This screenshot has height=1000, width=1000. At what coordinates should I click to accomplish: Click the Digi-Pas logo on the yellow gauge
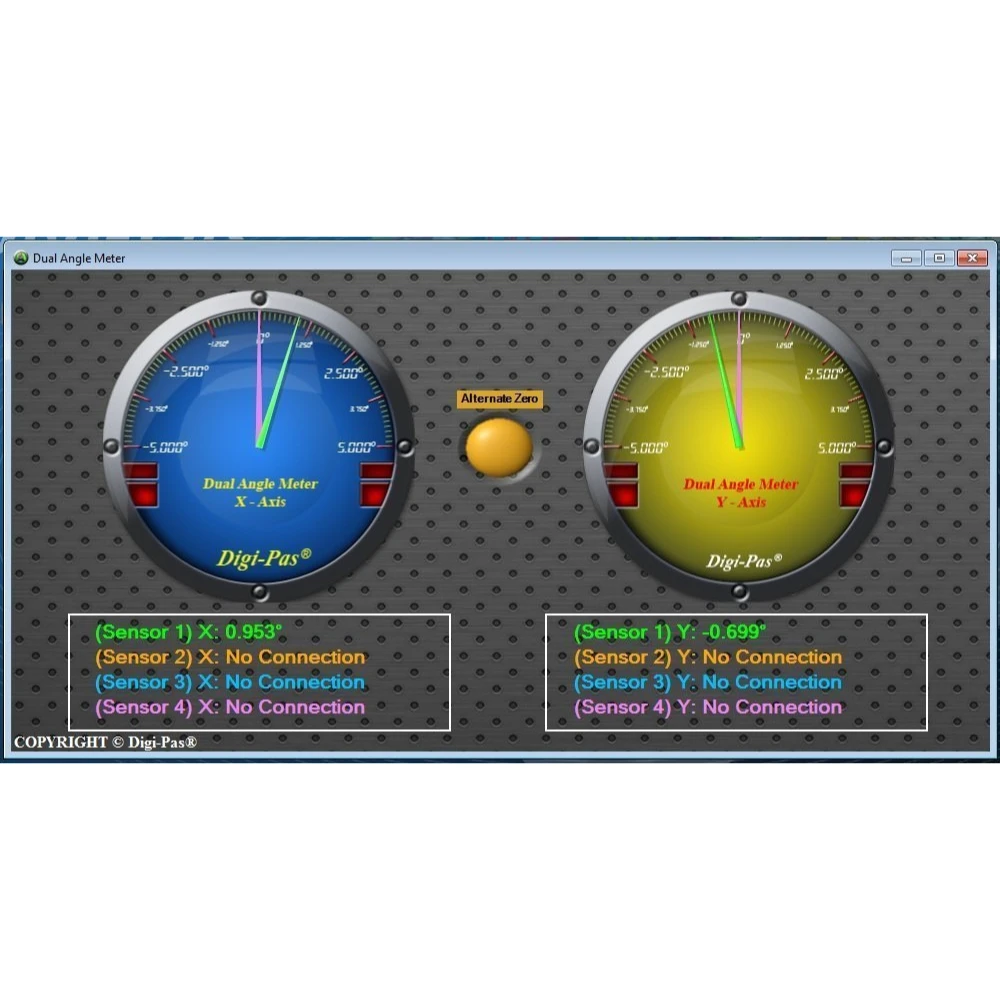tap(744, 561)
